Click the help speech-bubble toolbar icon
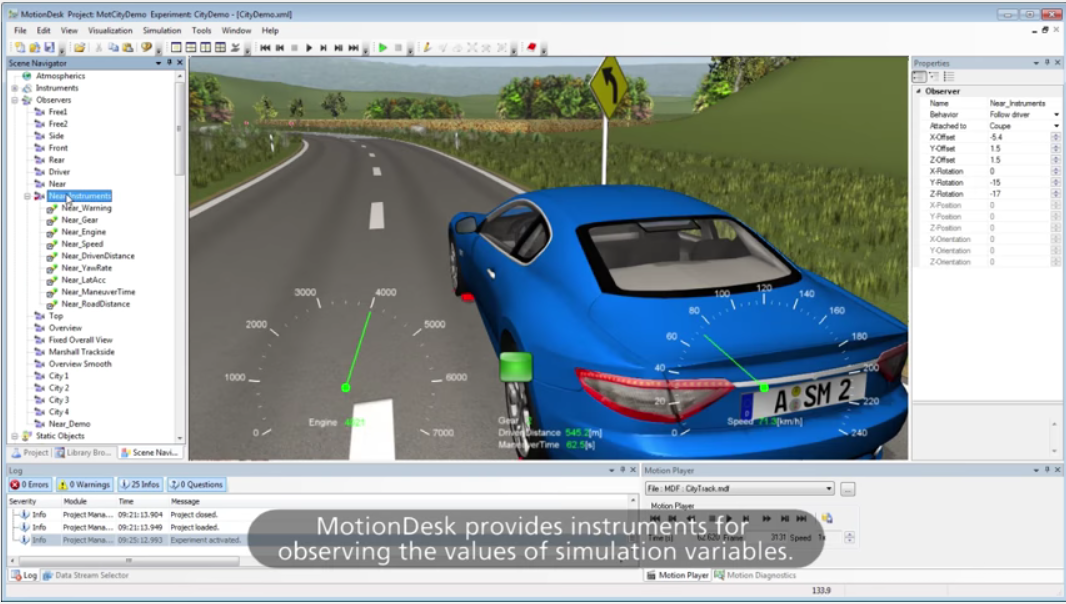Screen dimensions: 1066x604 tap(146, 48)
